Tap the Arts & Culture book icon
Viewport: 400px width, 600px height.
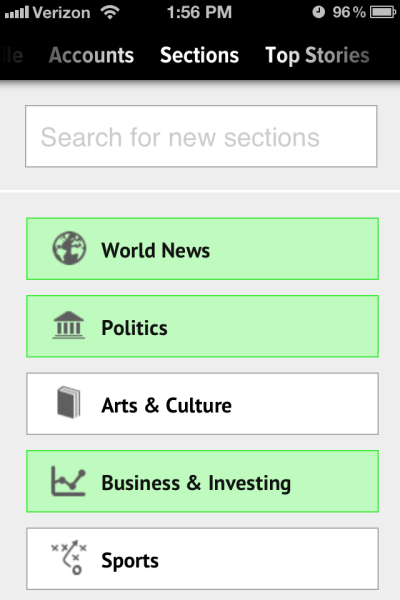(x=69, y=403)
